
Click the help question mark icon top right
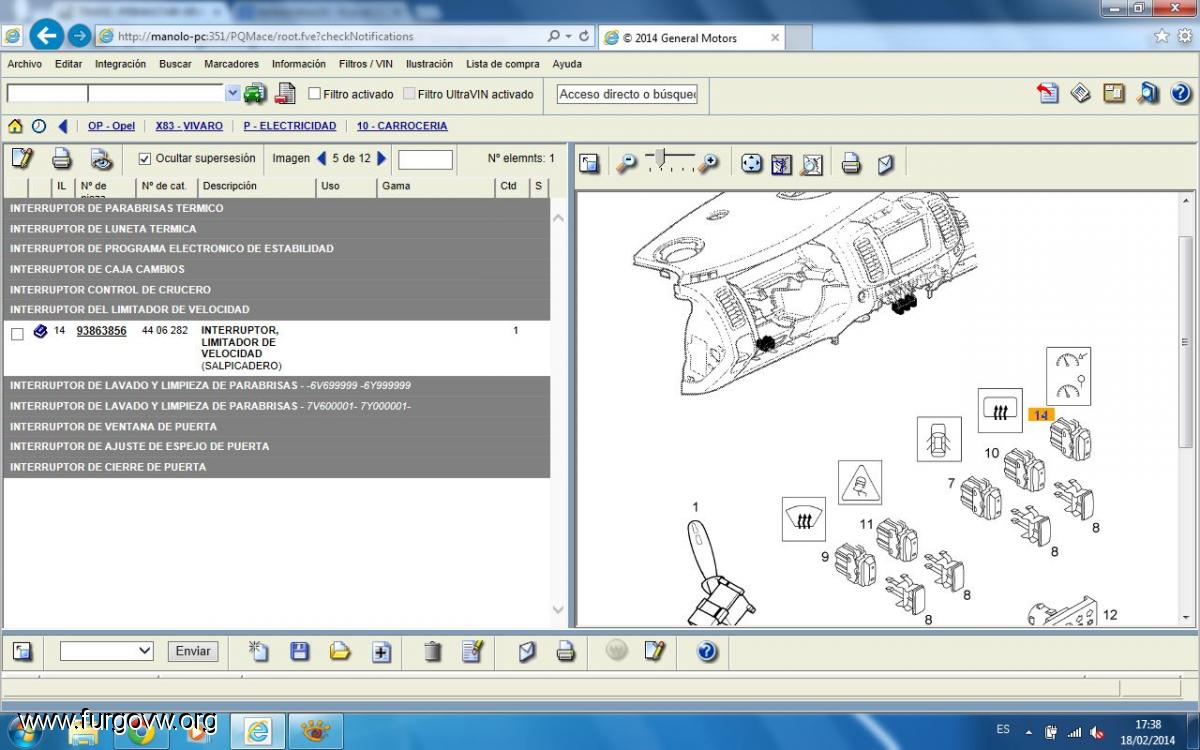point(1181,93)
